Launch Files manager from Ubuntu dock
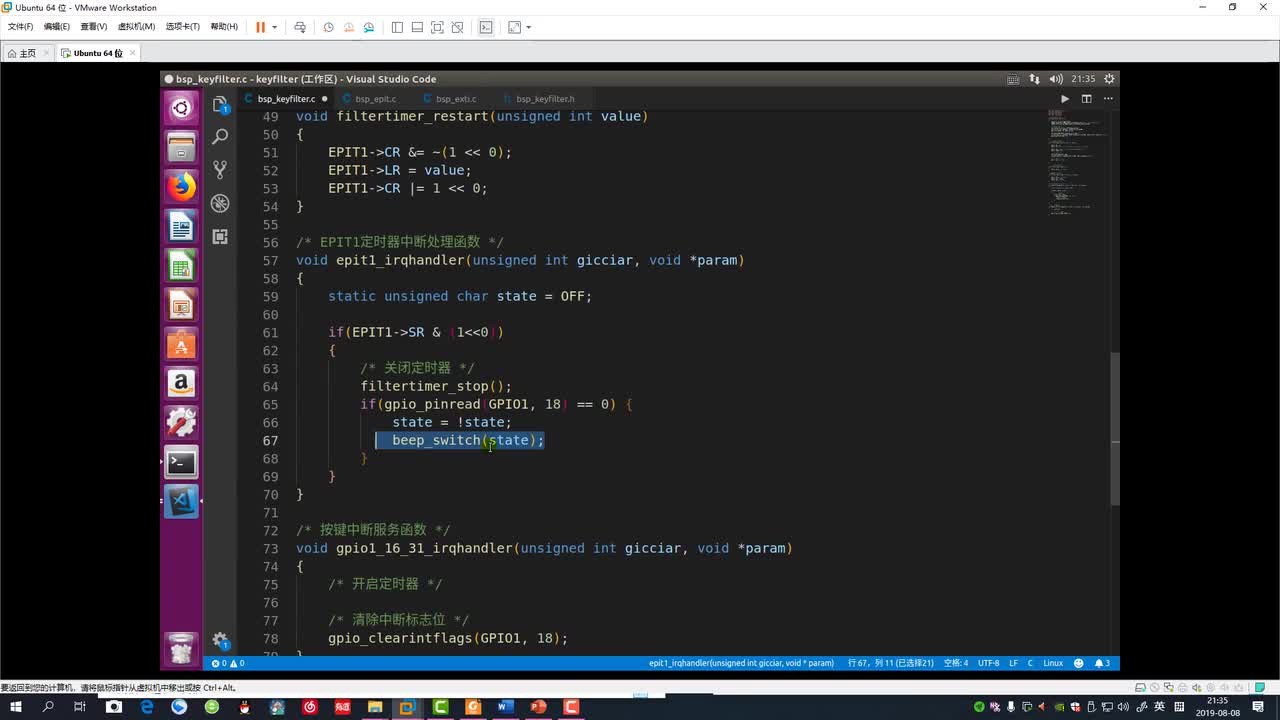Image resolution: width=1280 pixels, height=720 pixels. 181,148
